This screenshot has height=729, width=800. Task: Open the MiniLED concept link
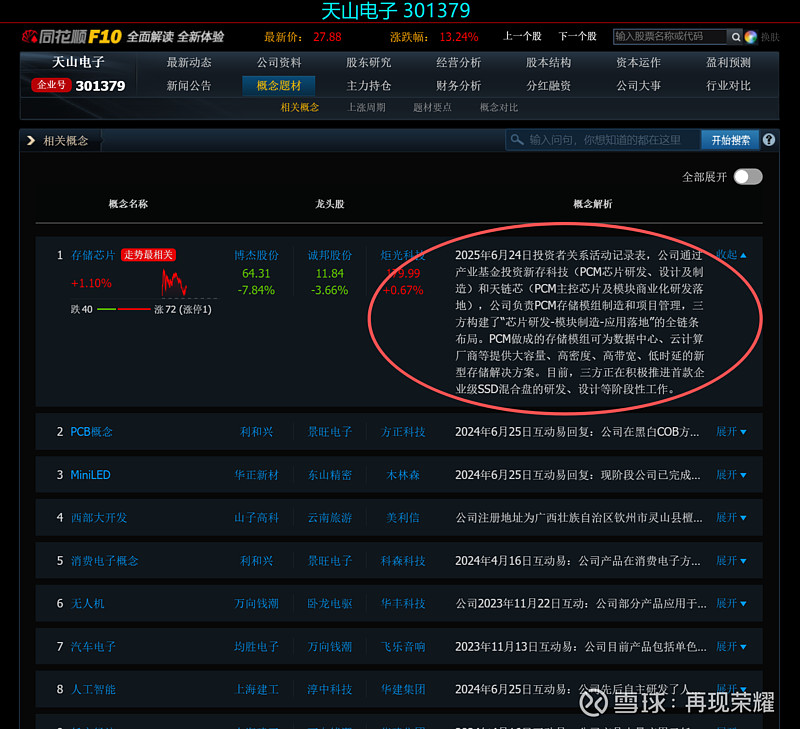pos(90,474)
